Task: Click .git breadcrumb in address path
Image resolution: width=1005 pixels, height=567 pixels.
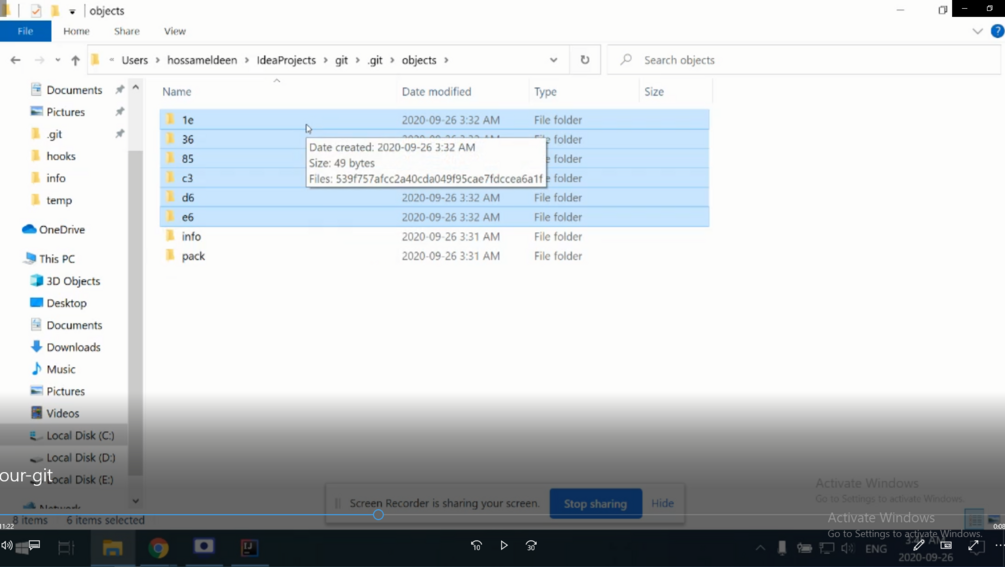Action: point(375,60)
